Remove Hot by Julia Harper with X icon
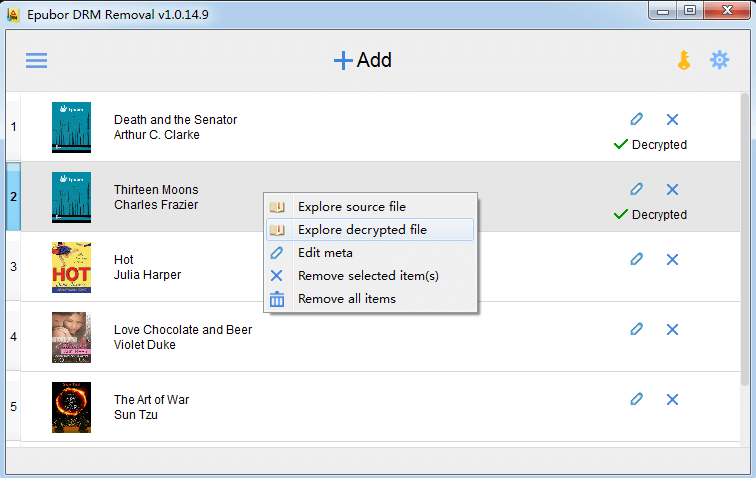 pyautogui.click(x=672, y=259)
